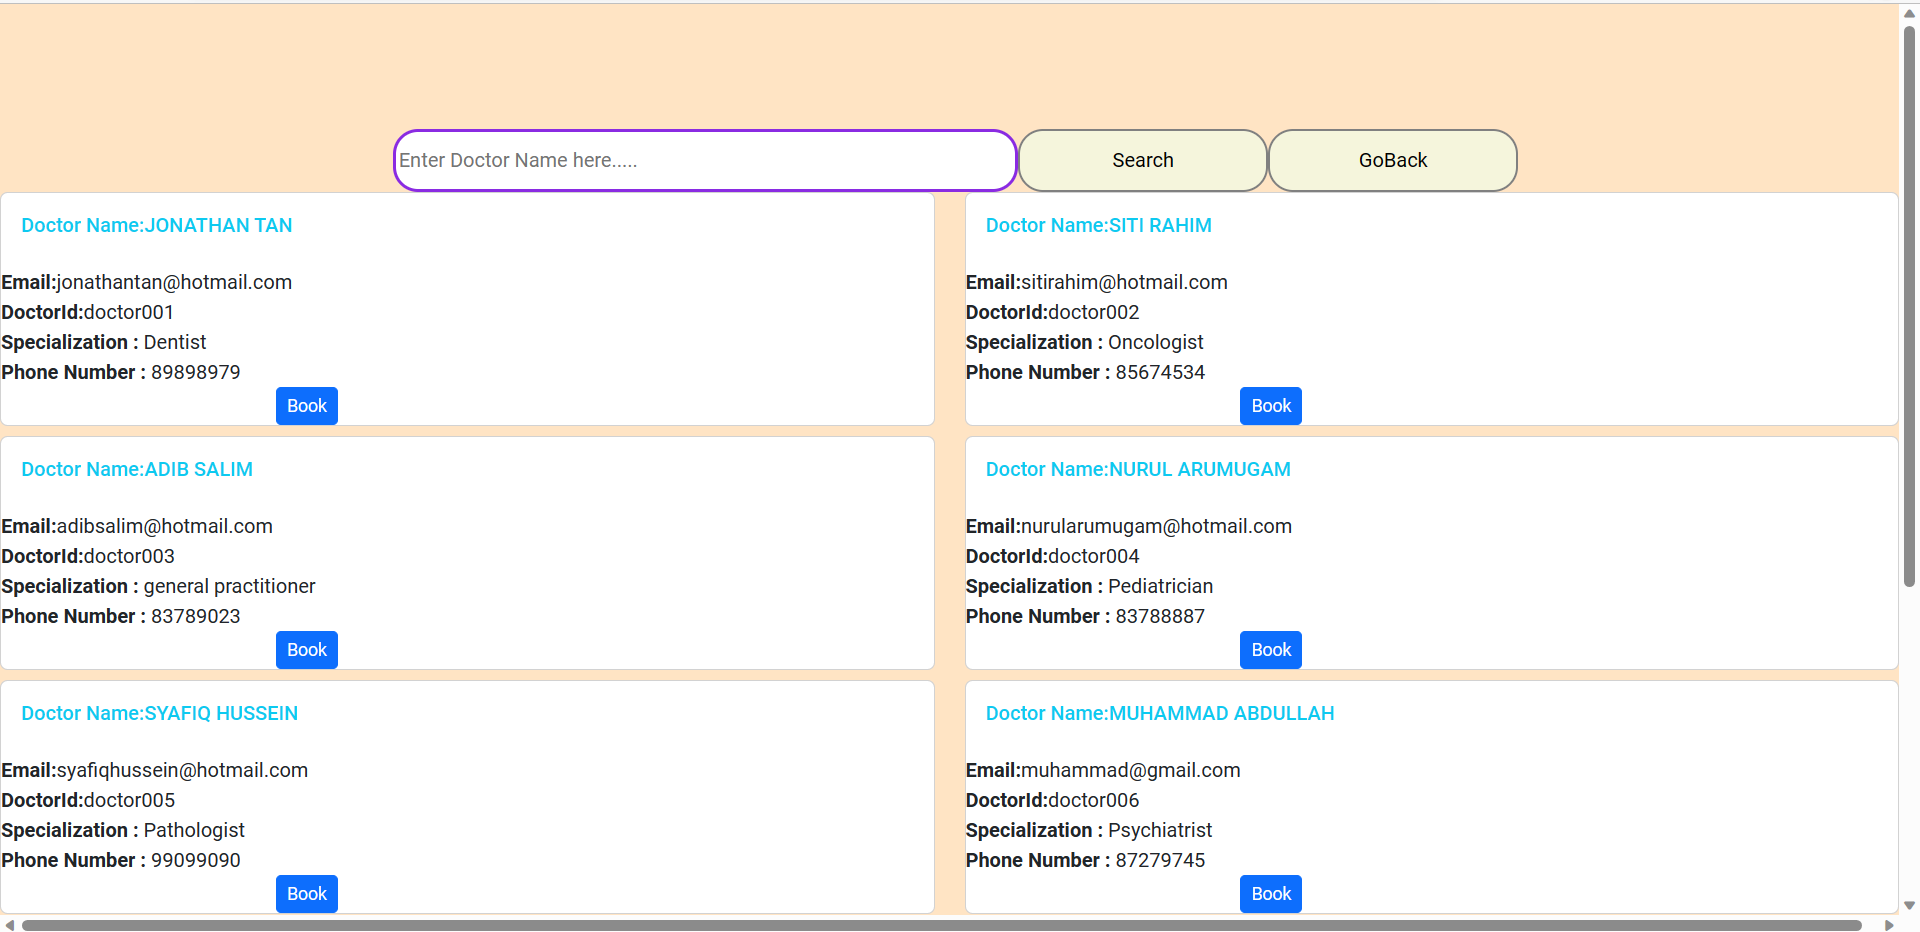Image resolution: width=1920 pixels, height=932 pixels.
Task: Click the vertical scrollbar down arrow
Action: (x=1909, y=904)
